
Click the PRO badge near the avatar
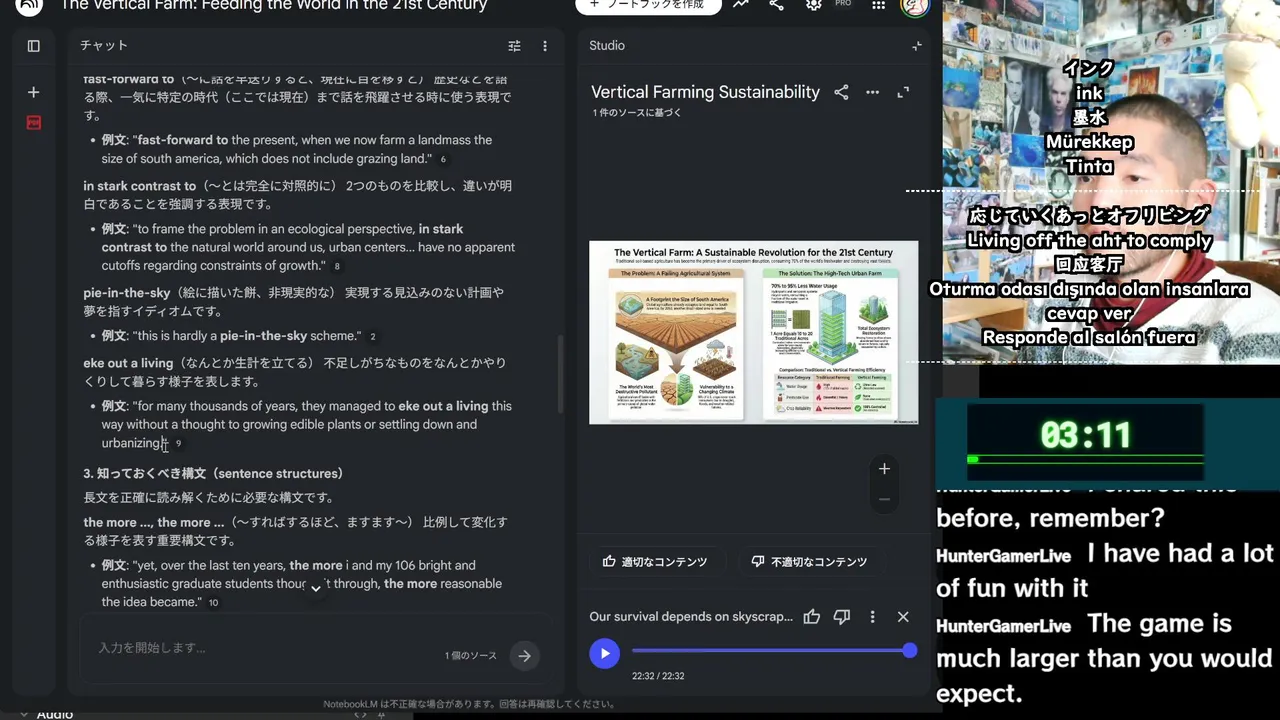[x=843, y=3]
